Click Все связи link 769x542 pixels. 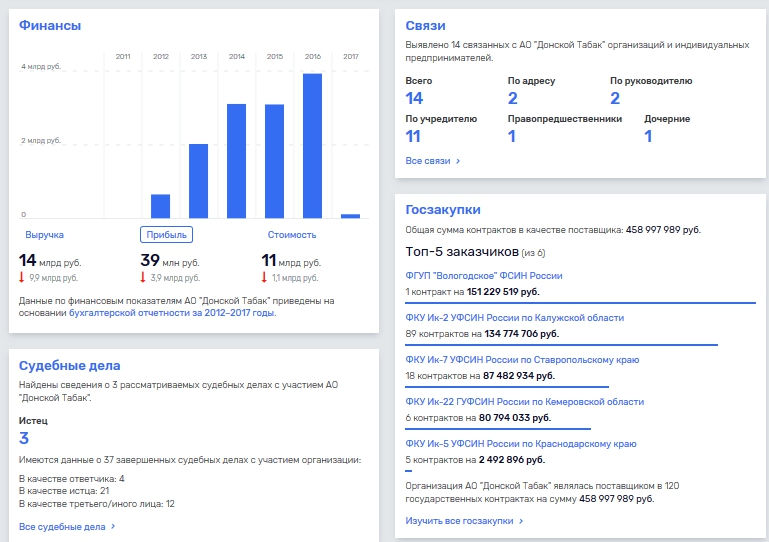[x=428, y=161]
